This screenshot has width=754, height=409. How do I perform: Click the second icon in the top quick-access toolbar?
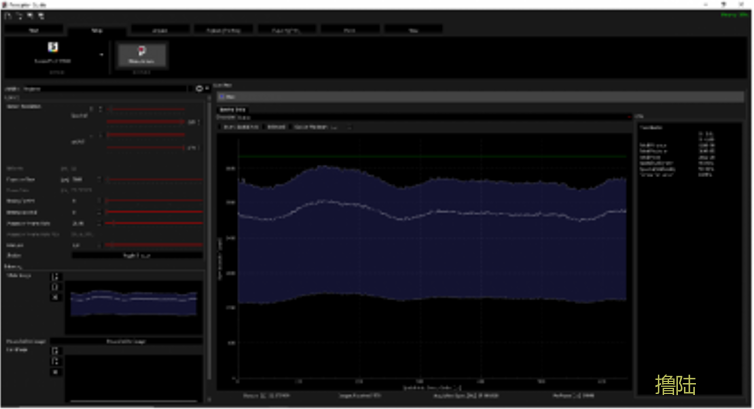[x=19, y=16]
